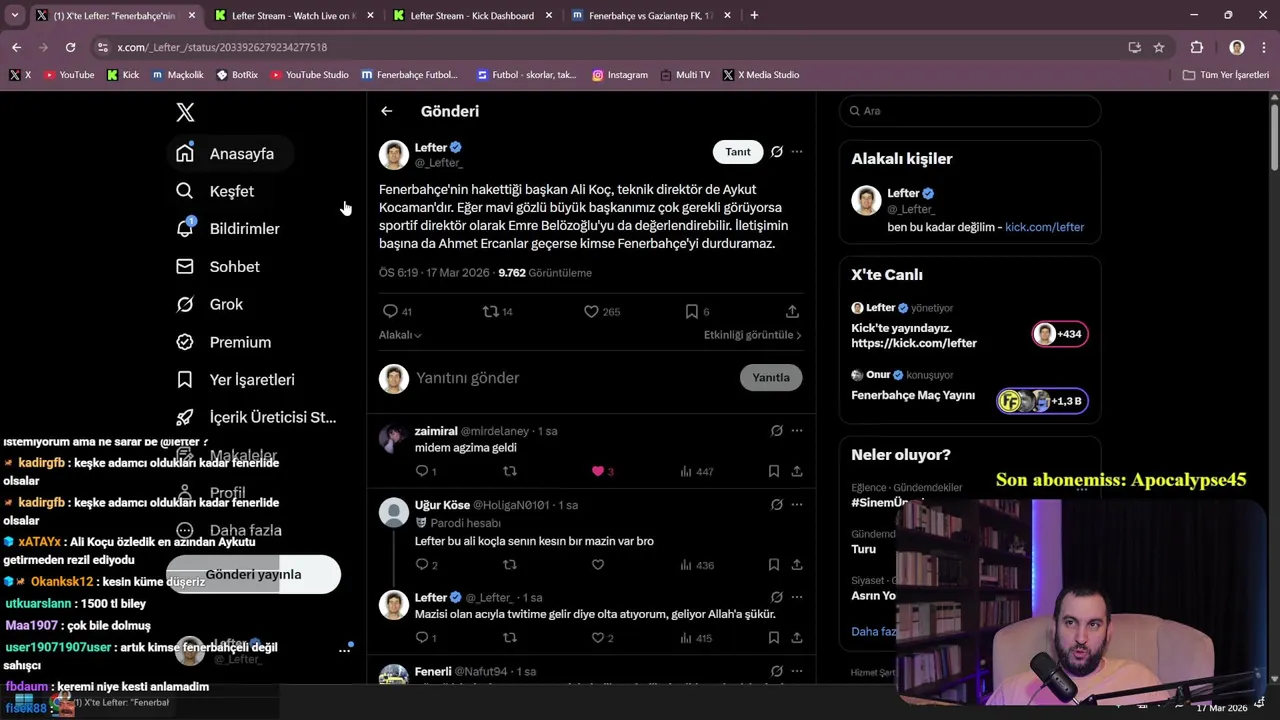Open more options on Lefter reply
1280x720 pixels.
(797, 597)
